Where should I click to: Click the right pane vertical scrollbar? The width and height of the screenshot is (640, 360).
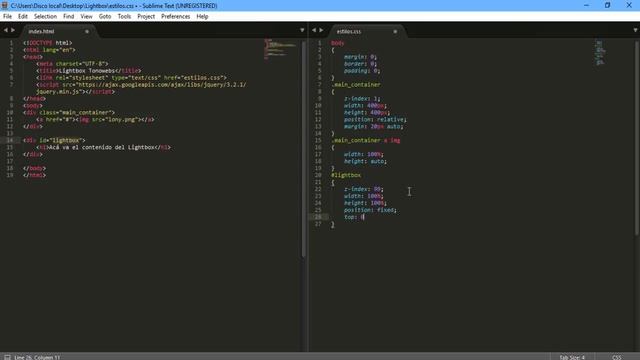click(637, 138)
